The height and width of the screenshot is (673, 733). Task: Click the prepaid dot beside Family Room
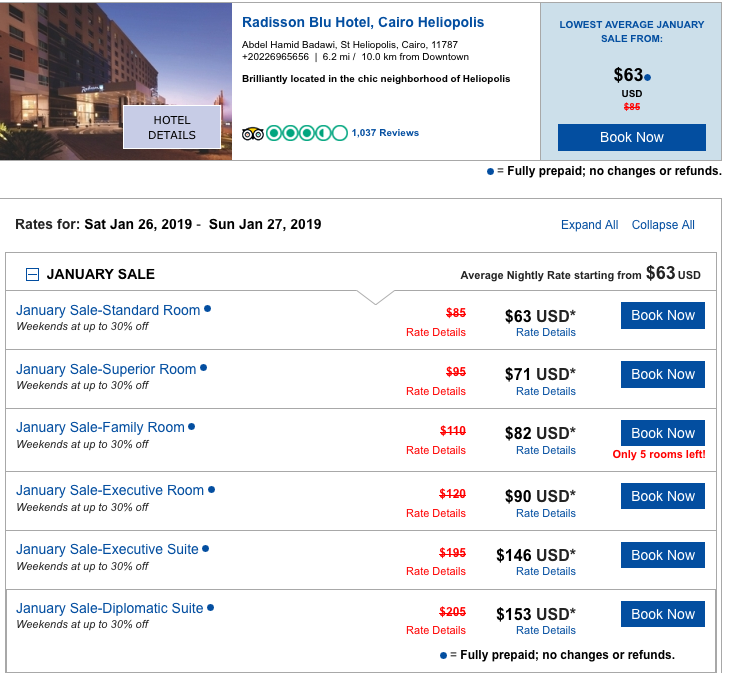192,426
